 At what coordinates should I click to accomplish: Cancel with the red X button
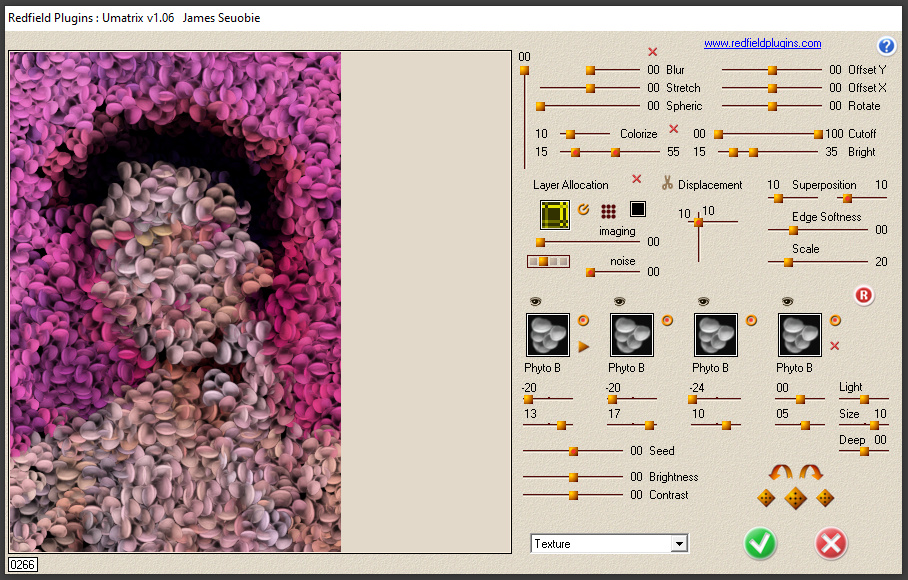click(831, 544)
